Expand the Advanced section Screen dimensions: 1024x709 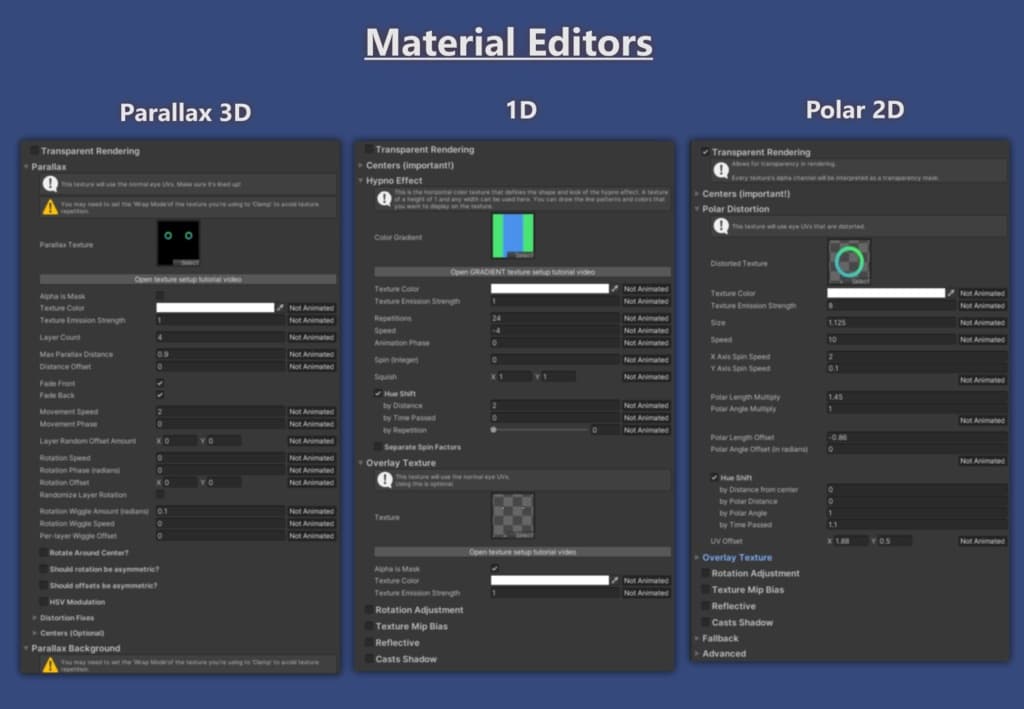pos(697,653)
